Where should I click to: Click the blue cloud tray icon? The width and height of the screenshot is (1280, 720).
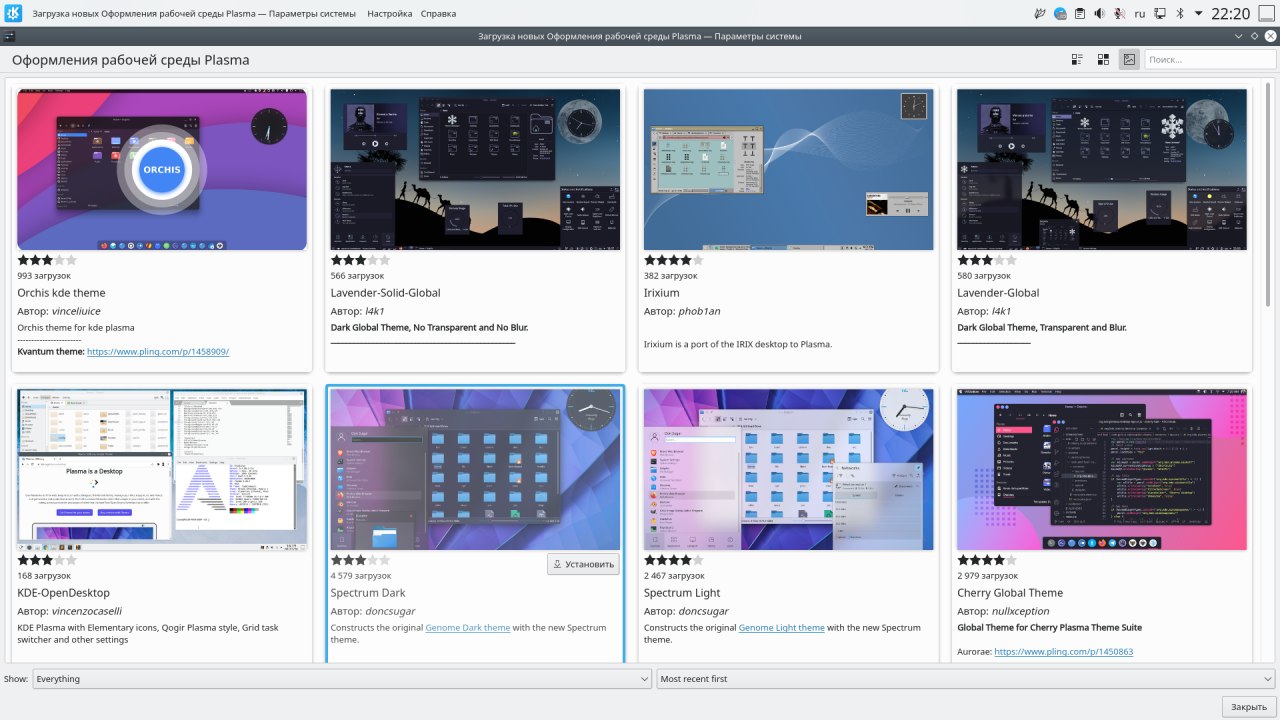click(1060, 14)
